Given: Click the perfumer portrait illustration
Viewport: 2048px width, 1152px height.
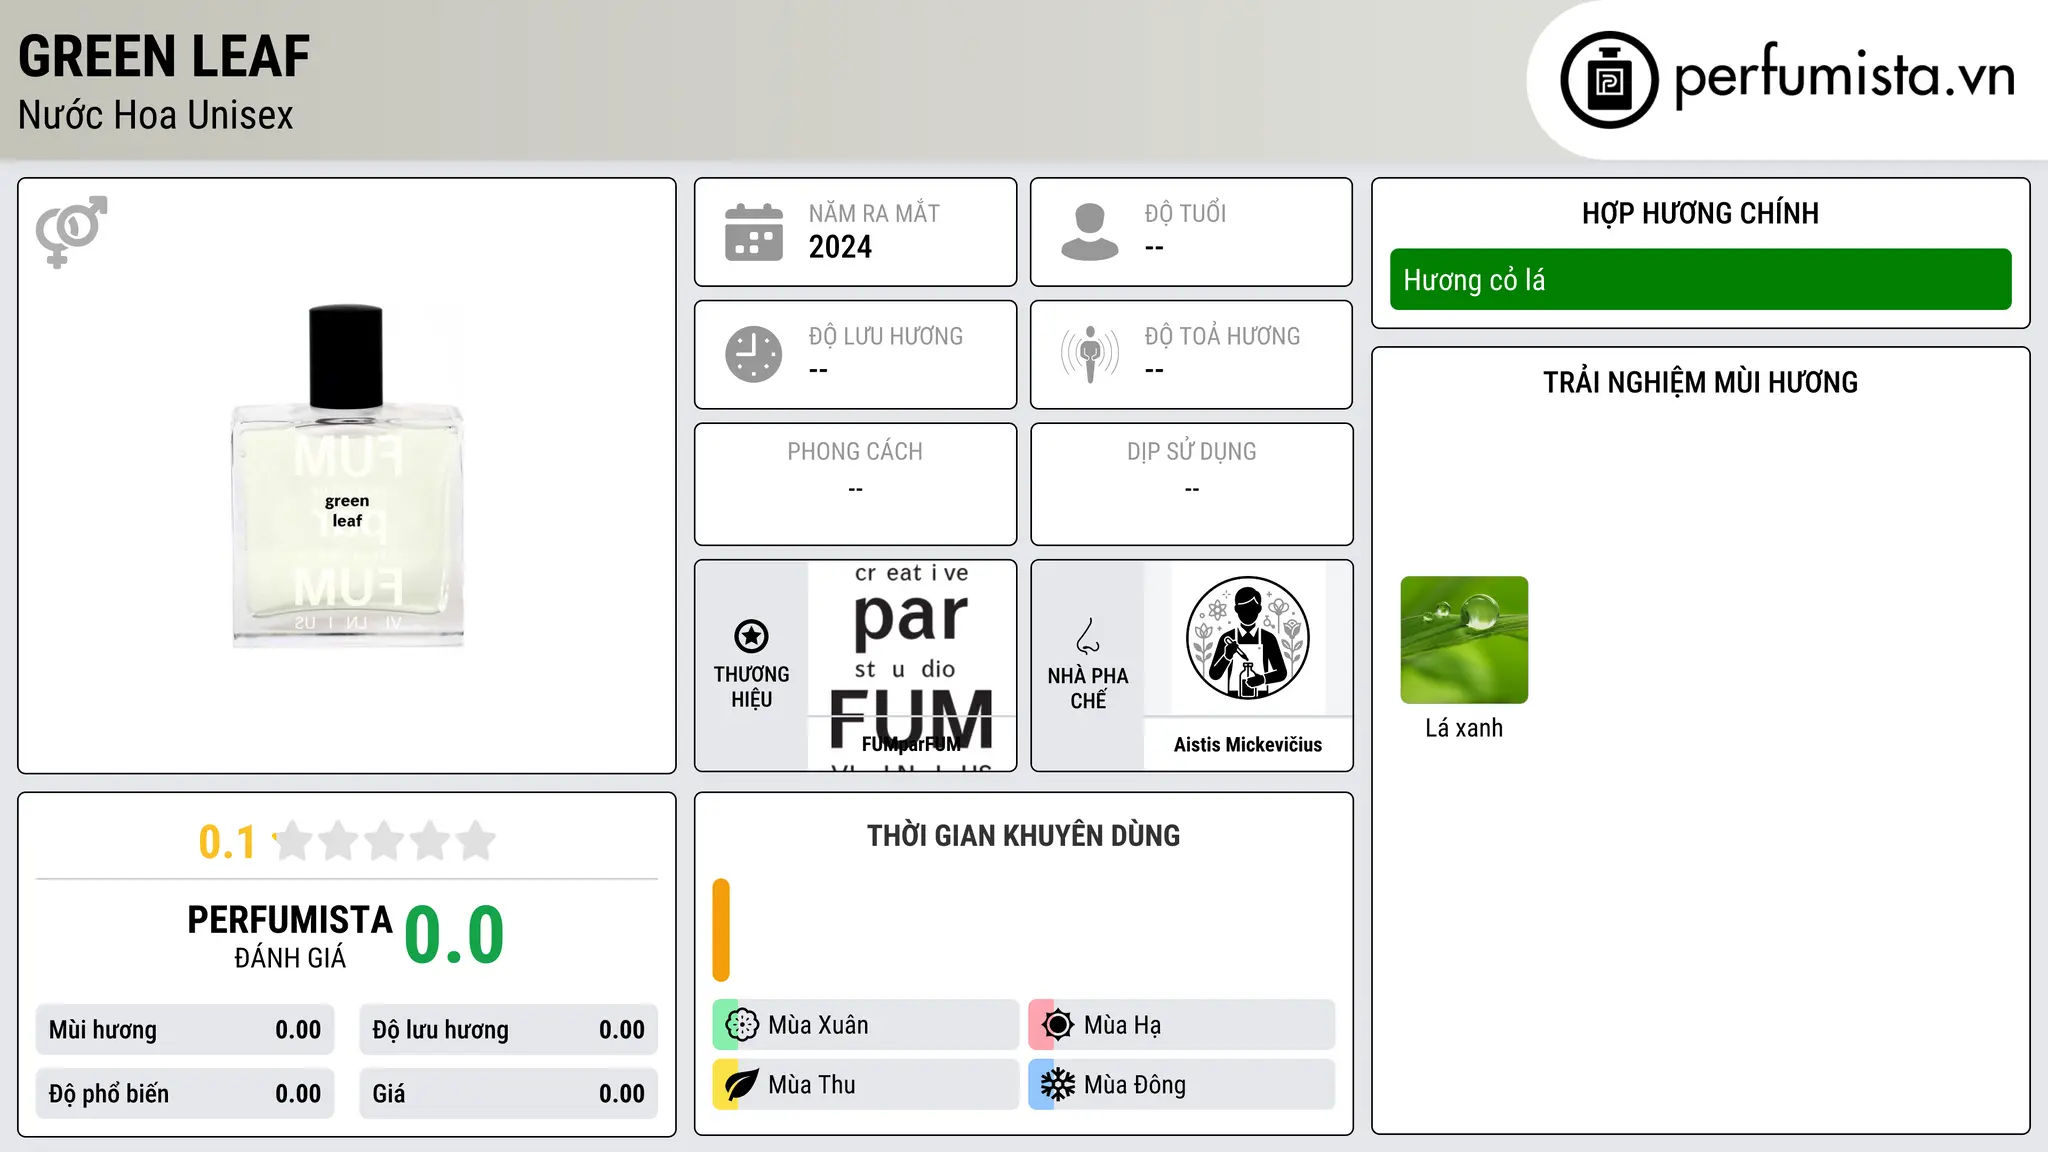Looking at the screenshot, I should [1247, 638].
